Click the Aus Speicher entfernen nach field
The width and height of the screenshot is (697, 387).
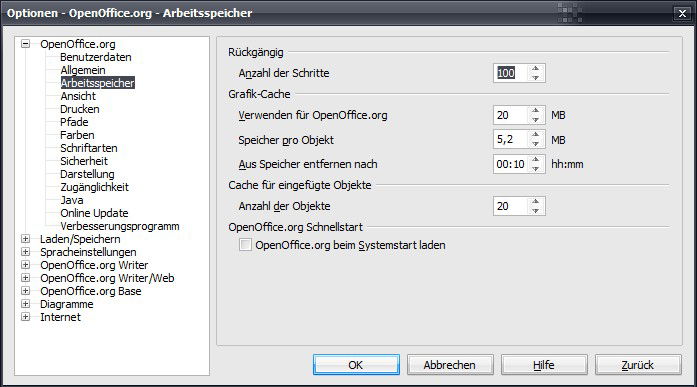511,164
